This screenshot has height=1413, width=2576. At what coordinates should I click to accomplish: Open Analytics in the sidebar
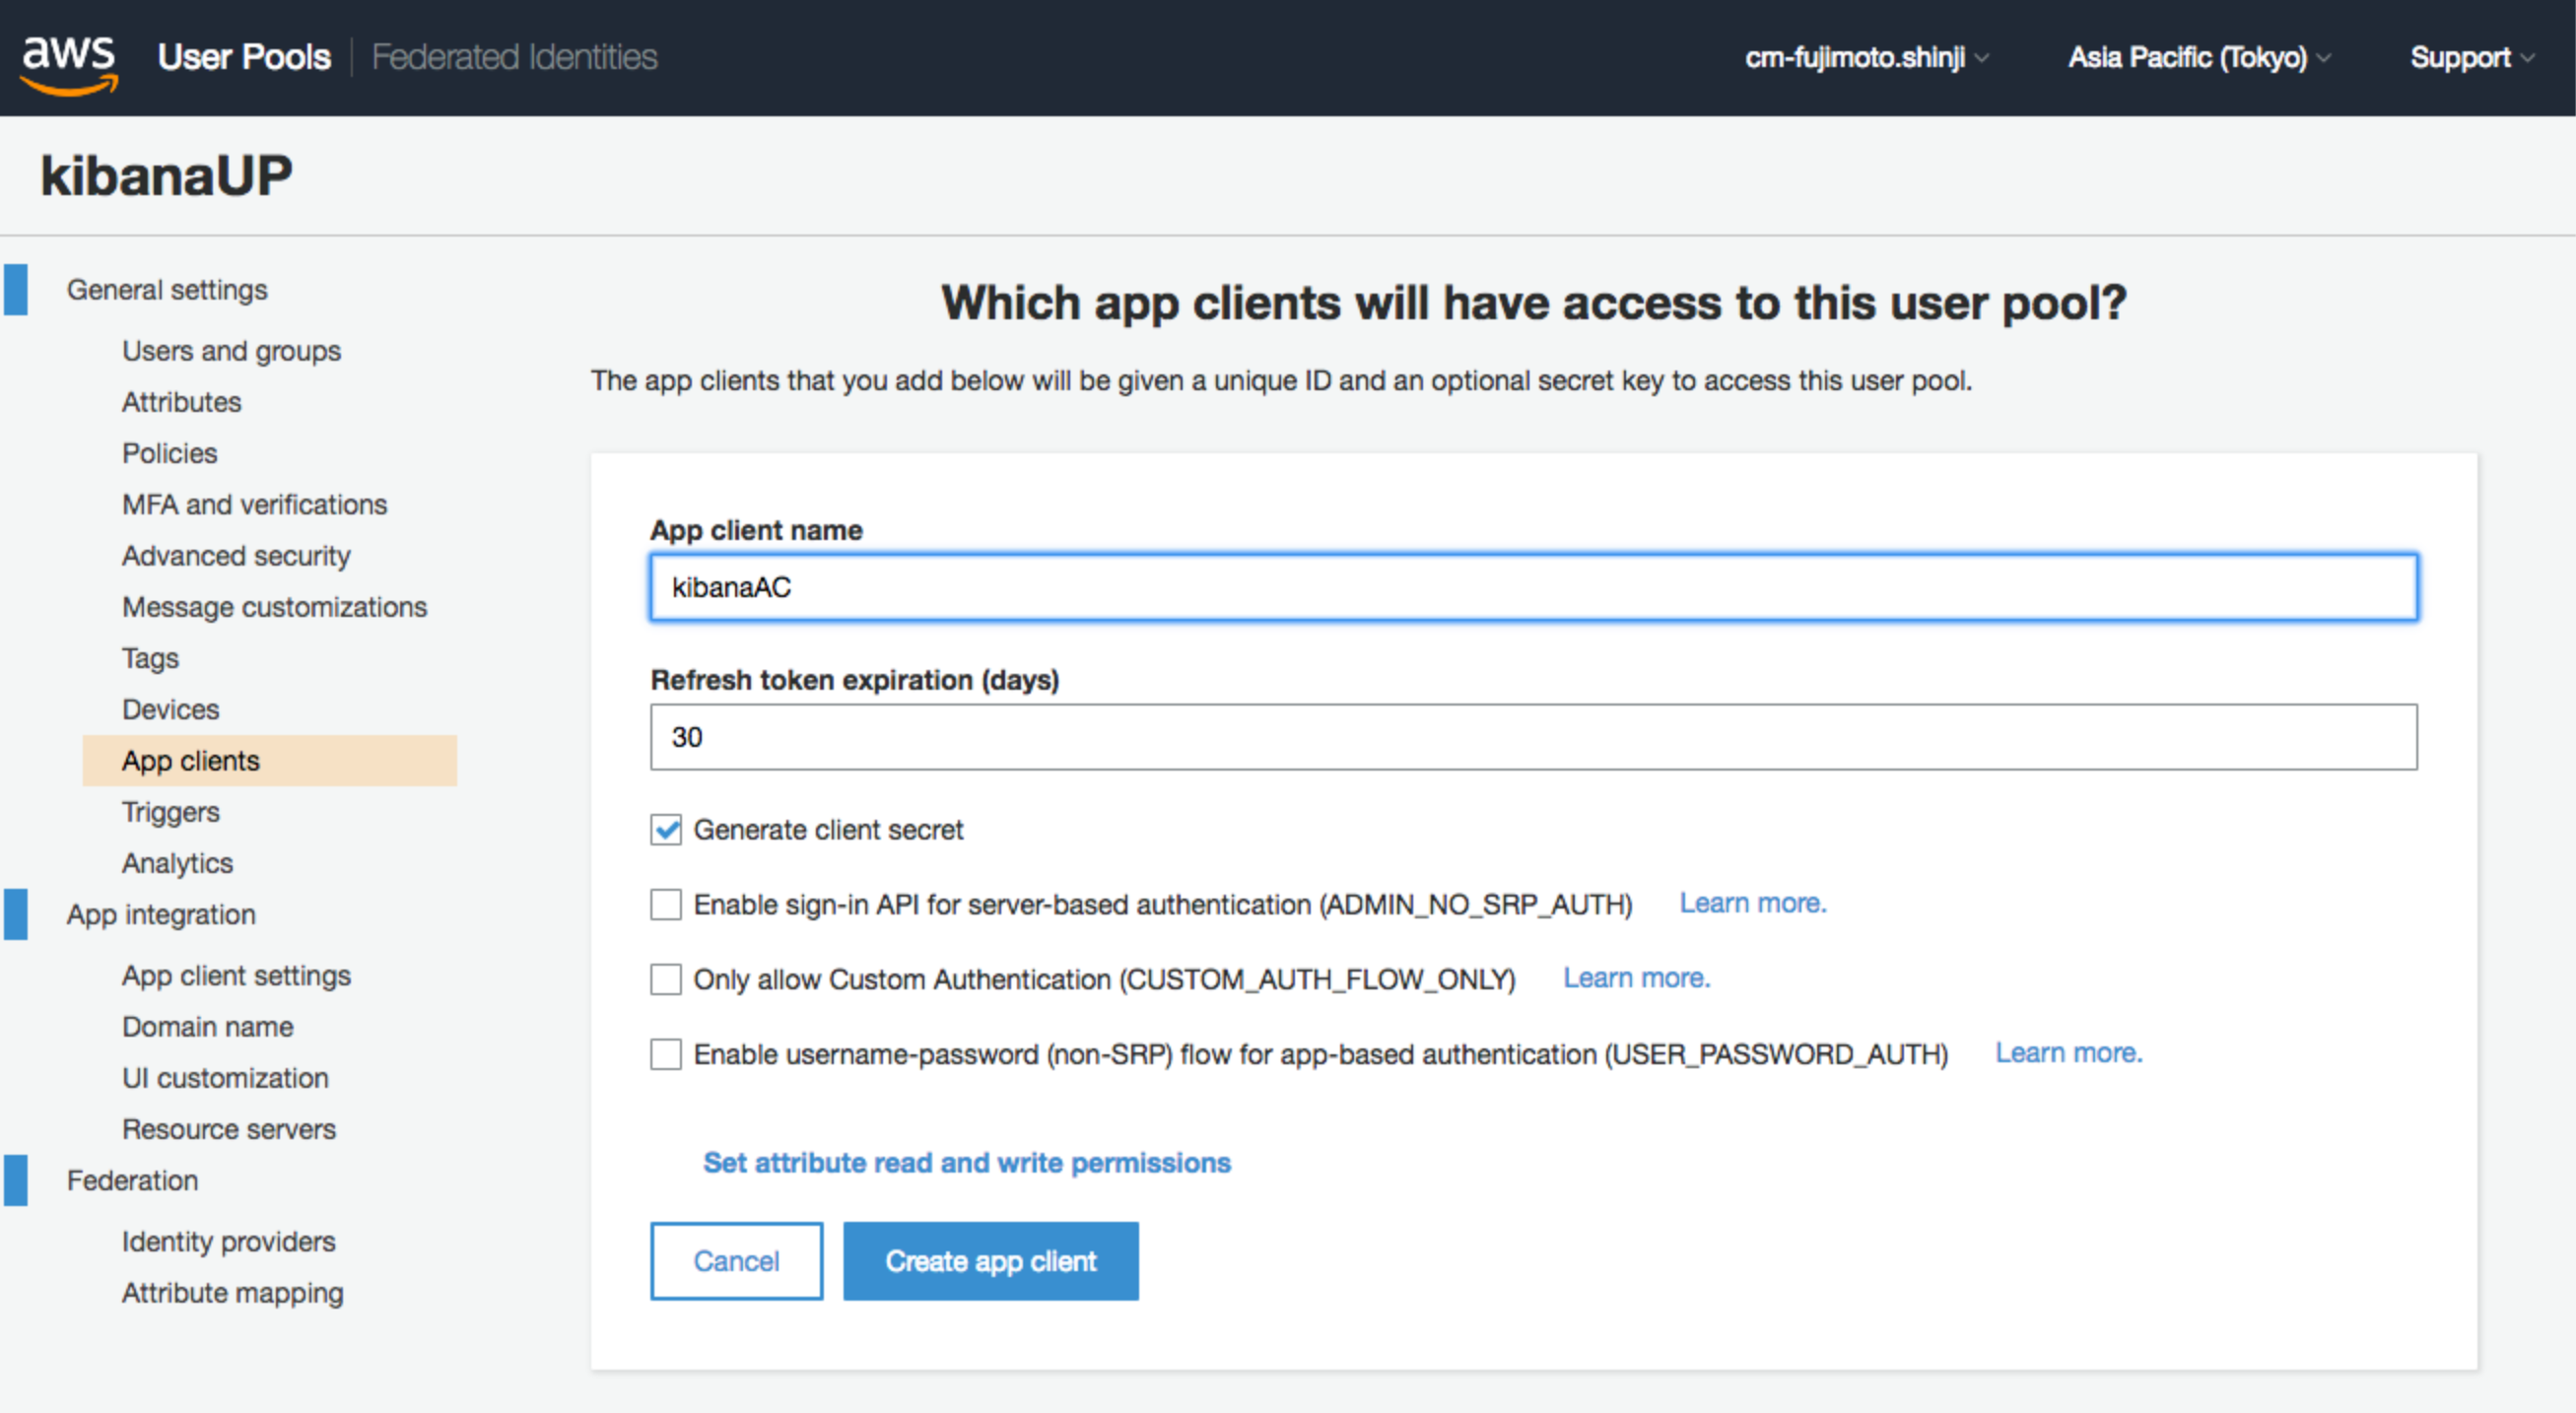177,863
